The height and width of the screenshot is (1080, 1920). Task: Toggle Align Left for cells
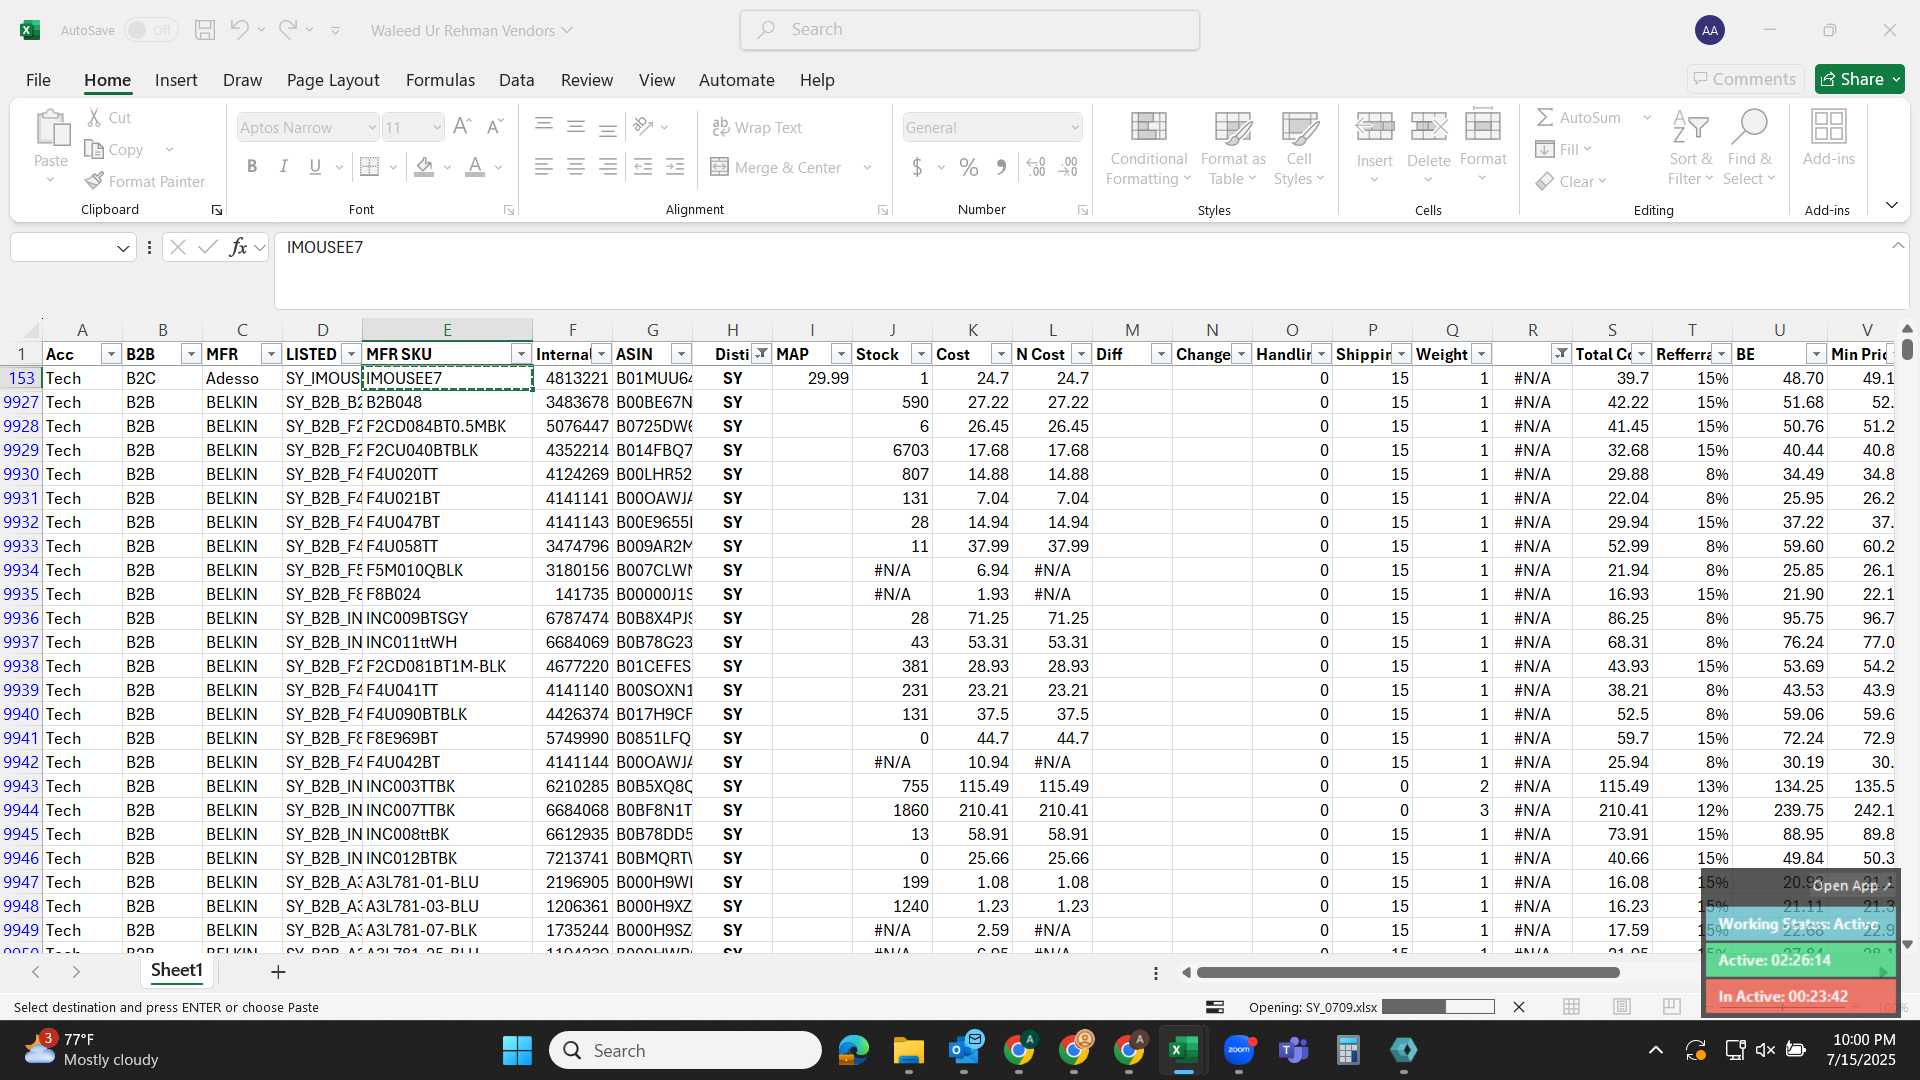[544, 167]
